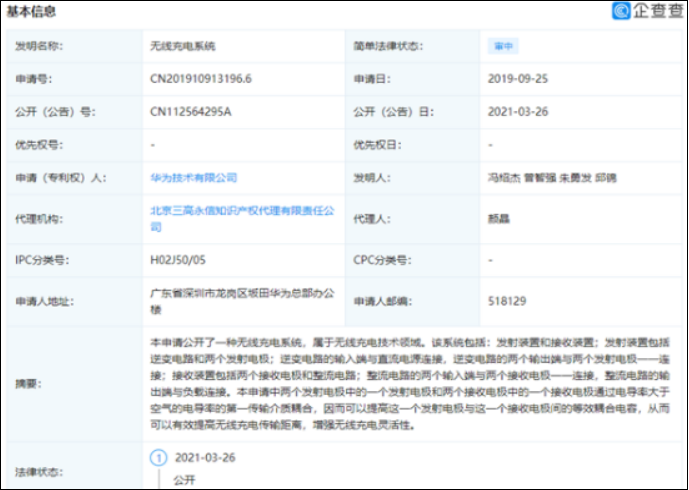Select the application number CN201910913196.6

click(201, 79)
